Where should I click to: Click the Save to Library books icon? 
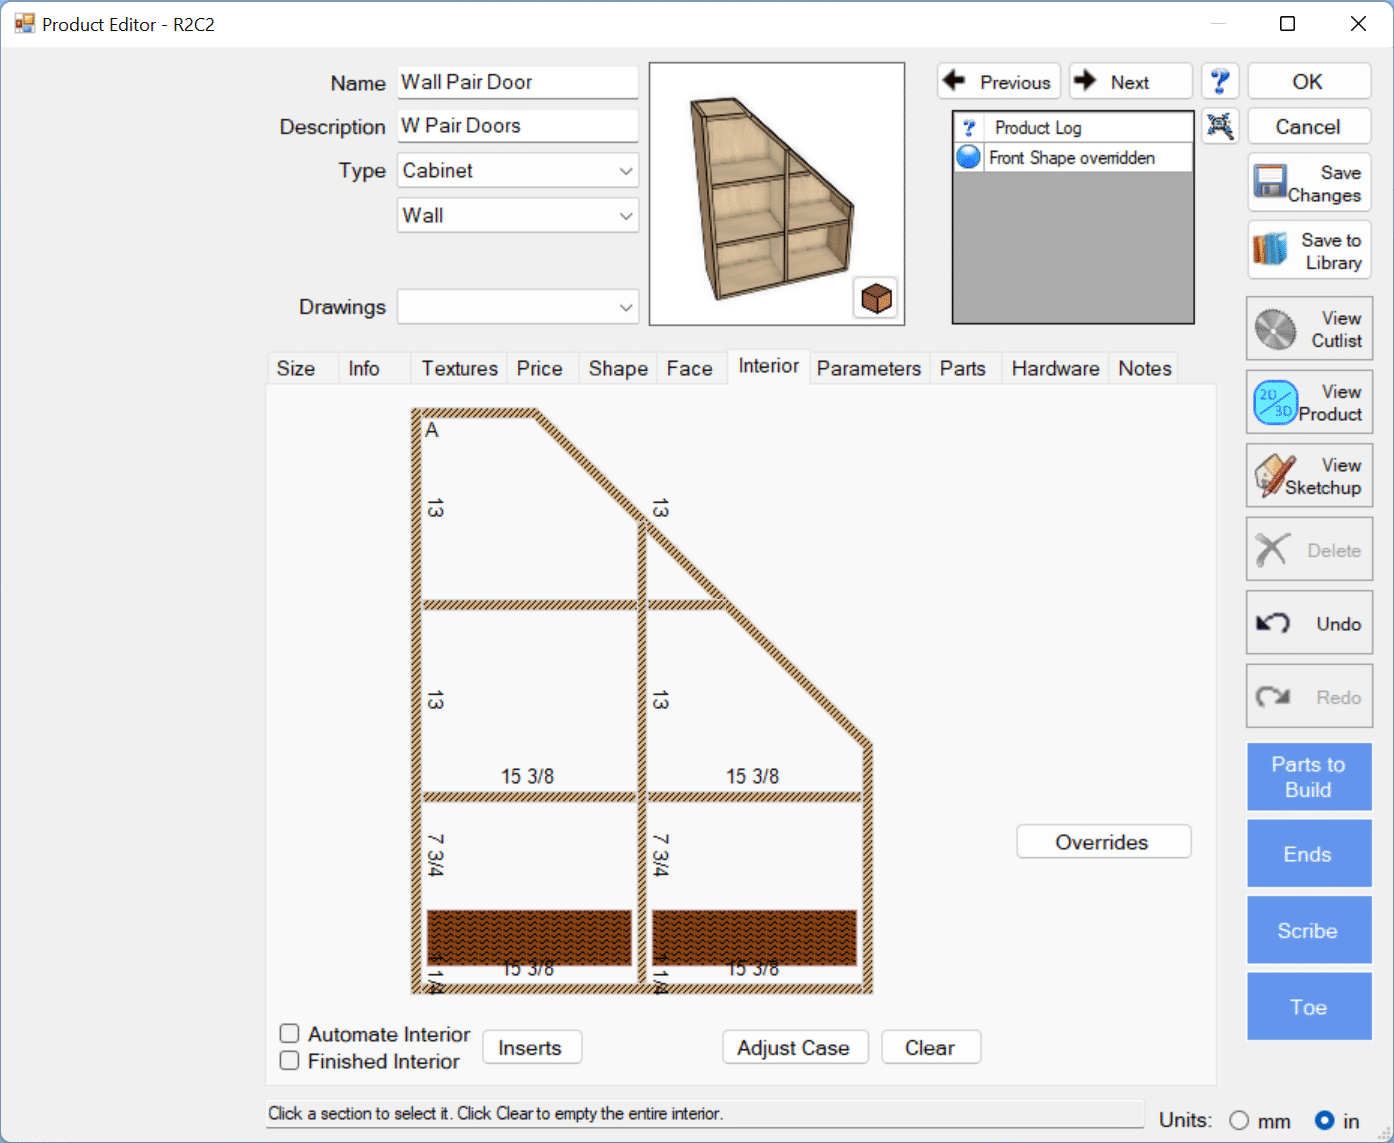pos(1268,250)
